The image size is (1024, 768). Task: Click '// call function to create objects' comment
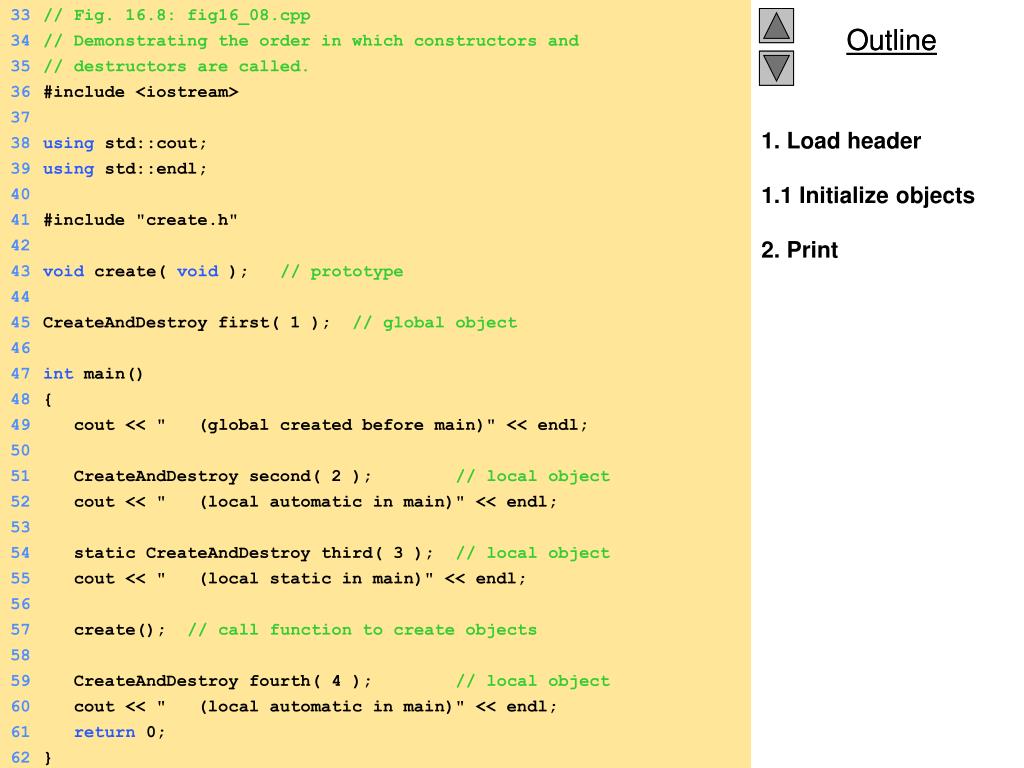click(x=362, y=630)
